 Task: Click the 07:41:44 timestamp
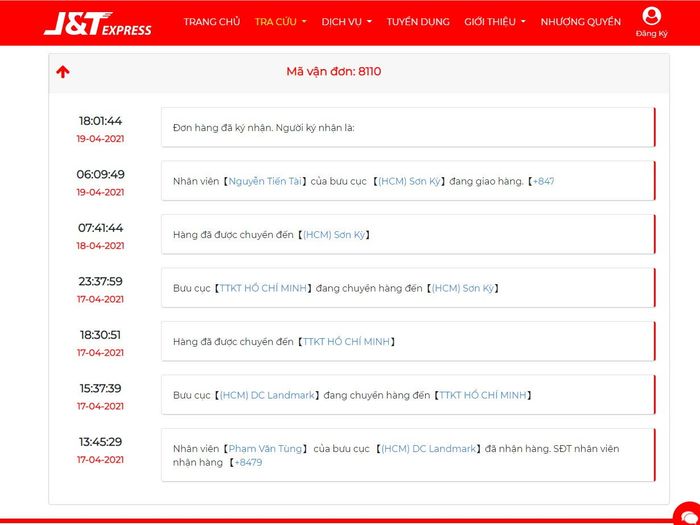coord(100,228)
